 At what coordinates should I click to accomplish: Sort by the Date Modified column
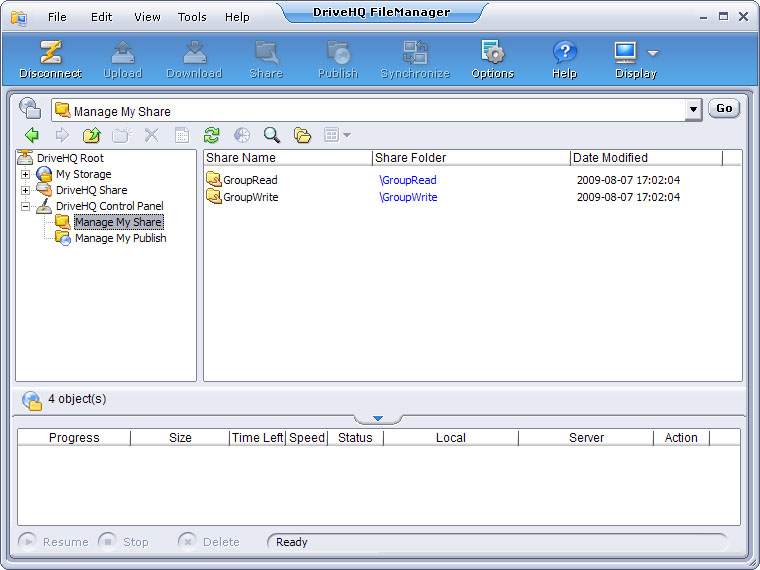point(647,158)
